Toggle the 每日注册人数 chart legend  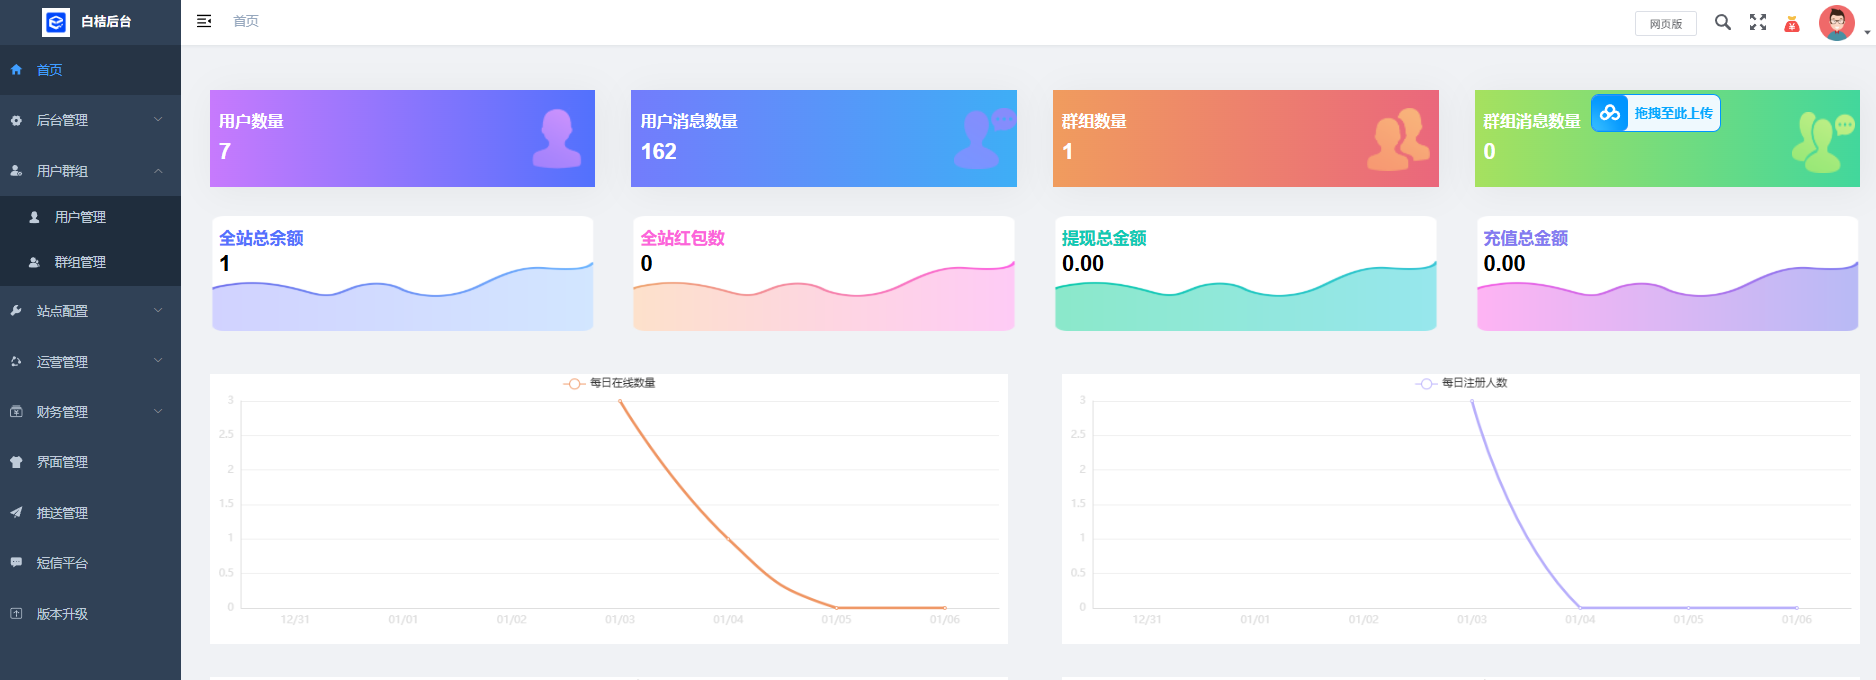[x=1462, y=383]
